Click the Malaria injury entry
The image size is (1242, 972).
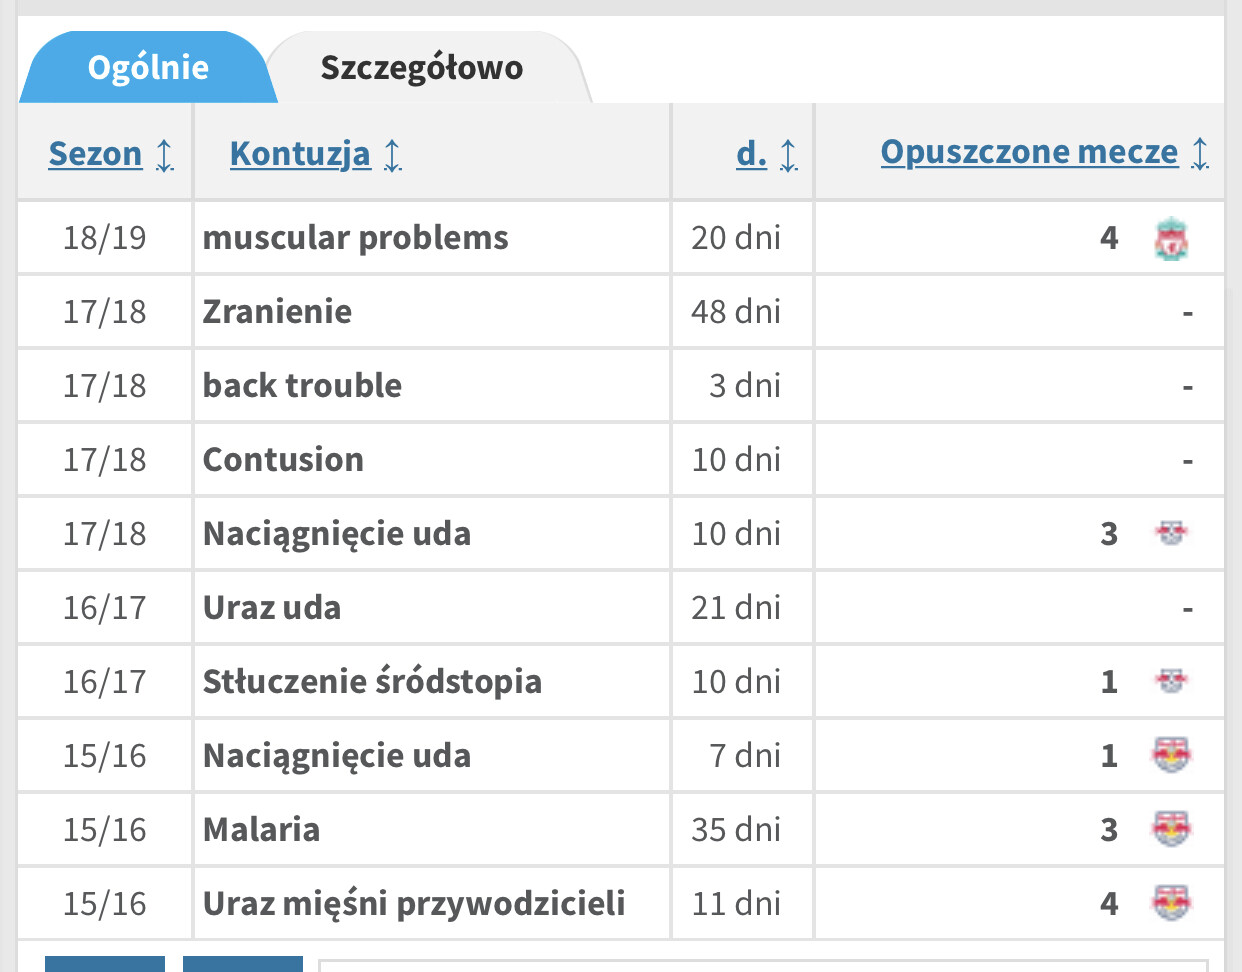click(x=261, y=830)
